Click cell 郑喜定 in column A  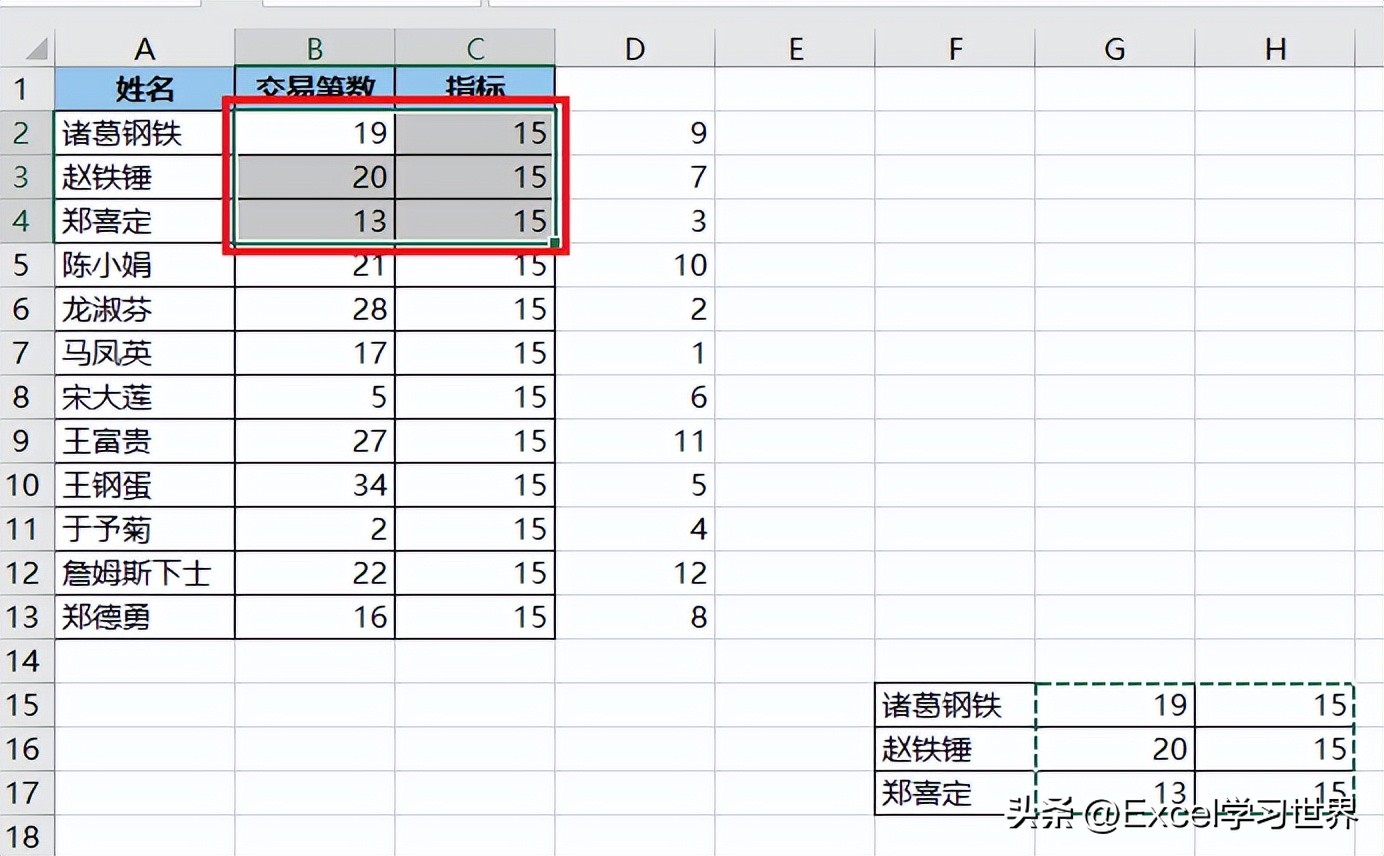click(145, 221)
